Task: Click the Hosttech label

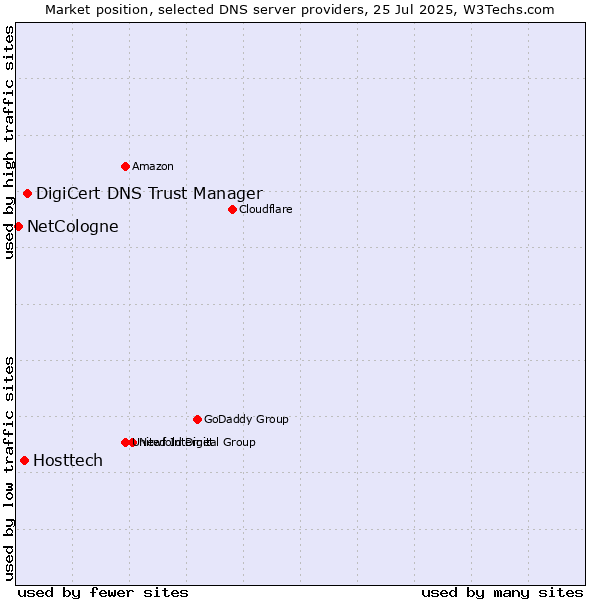Action: (68, 460)
